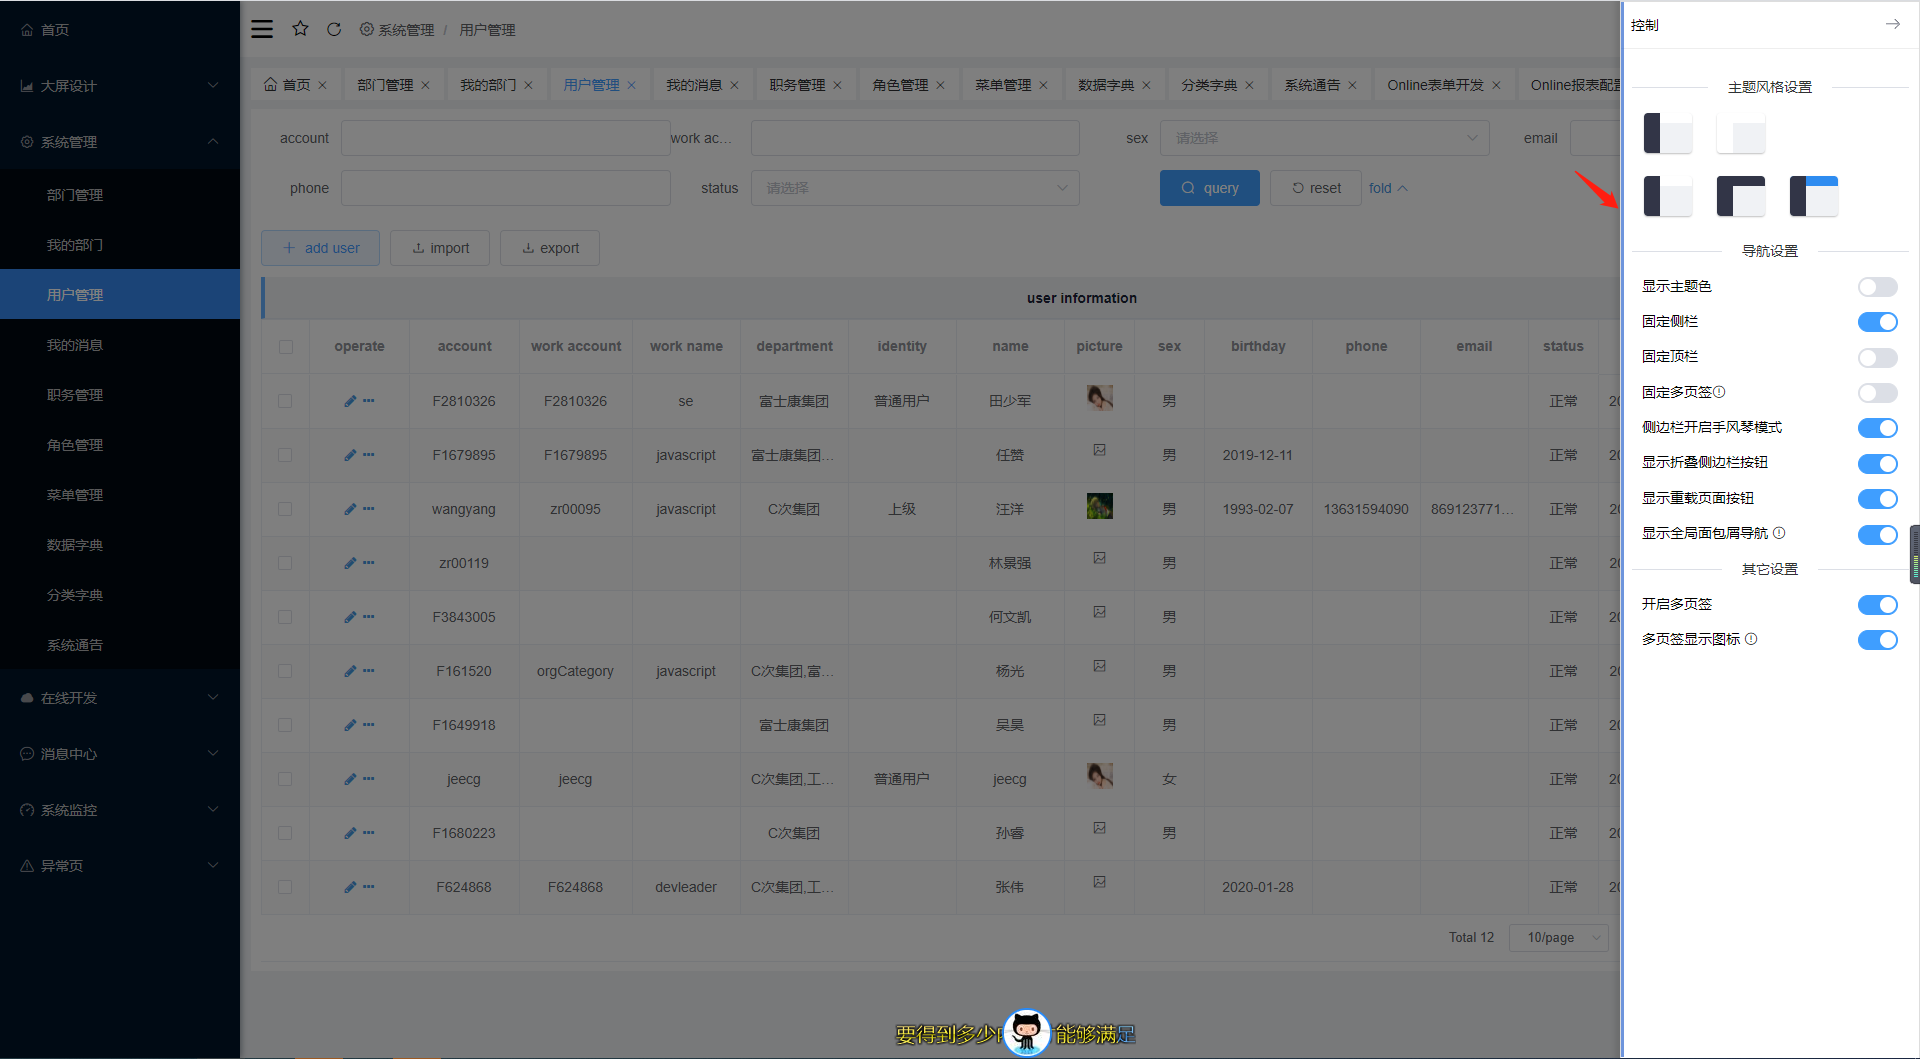Click the fold link
Image resolution: width=1920 pixels, height=1059 pixels.
click(1388, 188)
